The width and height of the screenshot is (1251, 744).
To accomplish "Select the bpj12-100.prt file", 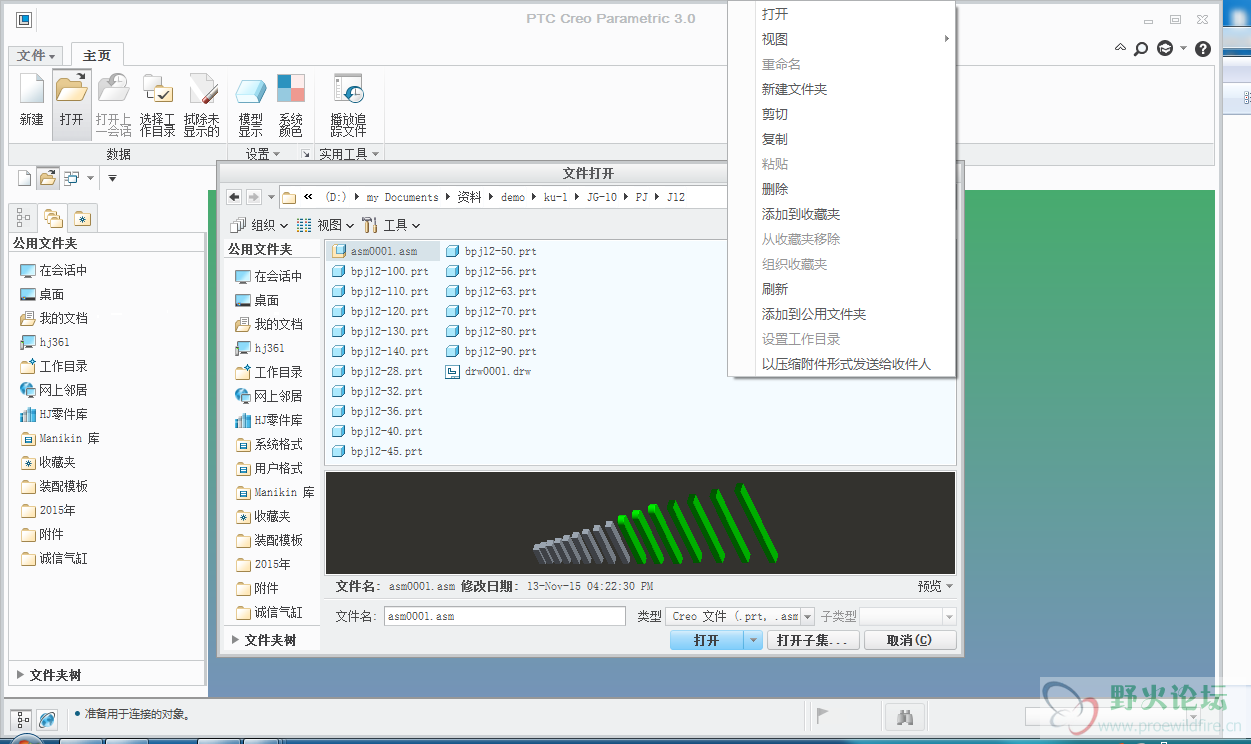I will point(381,271).
